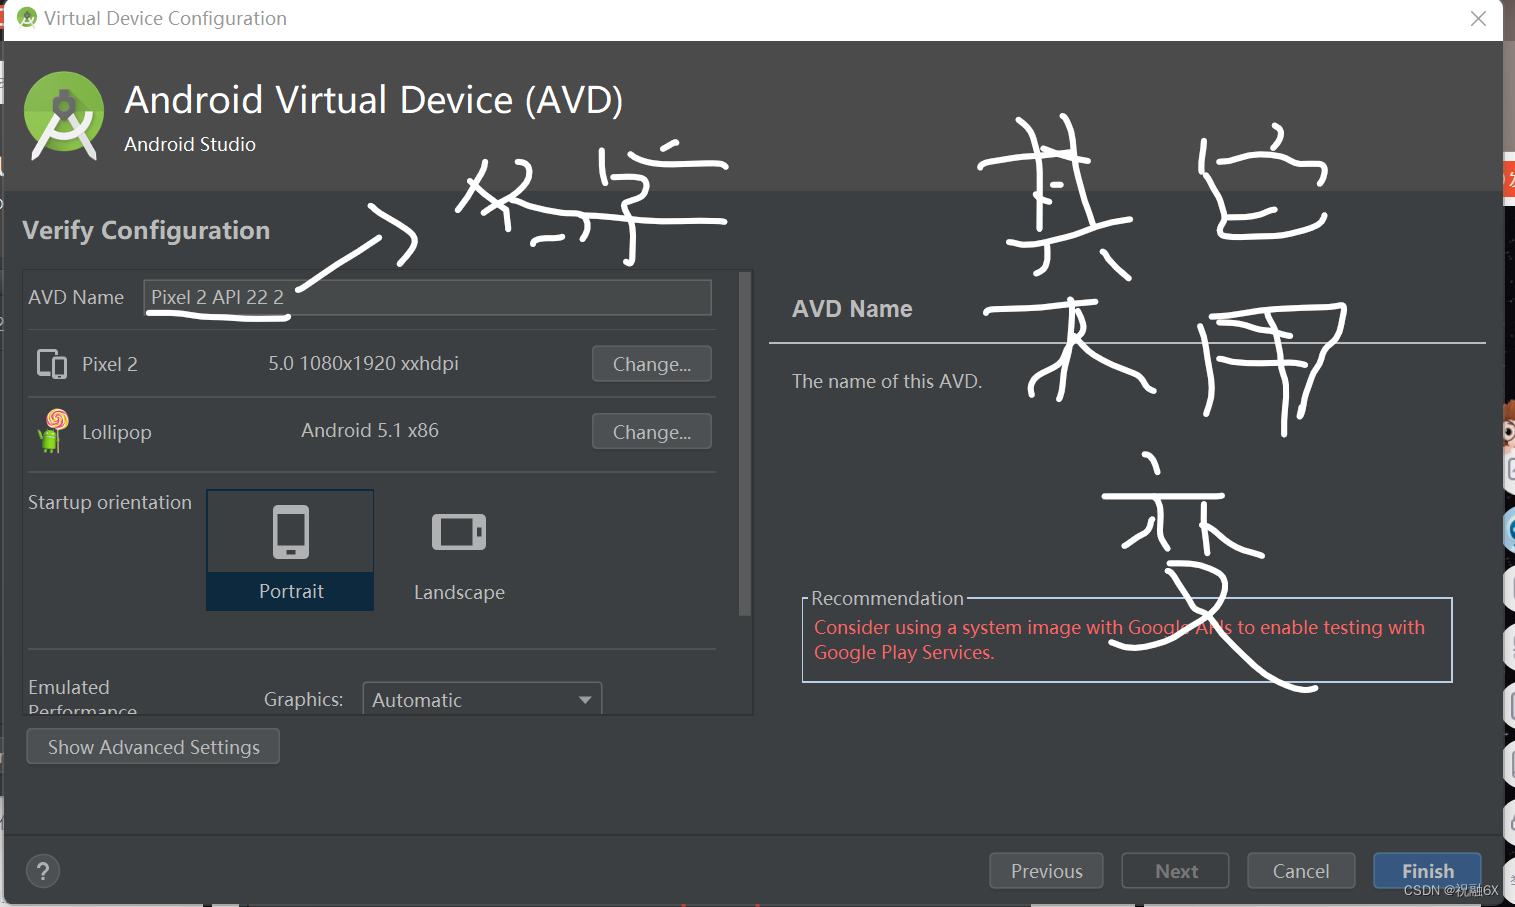
Task: Click the Virtual Device Configuration title icon
Action: click(27, 18)
